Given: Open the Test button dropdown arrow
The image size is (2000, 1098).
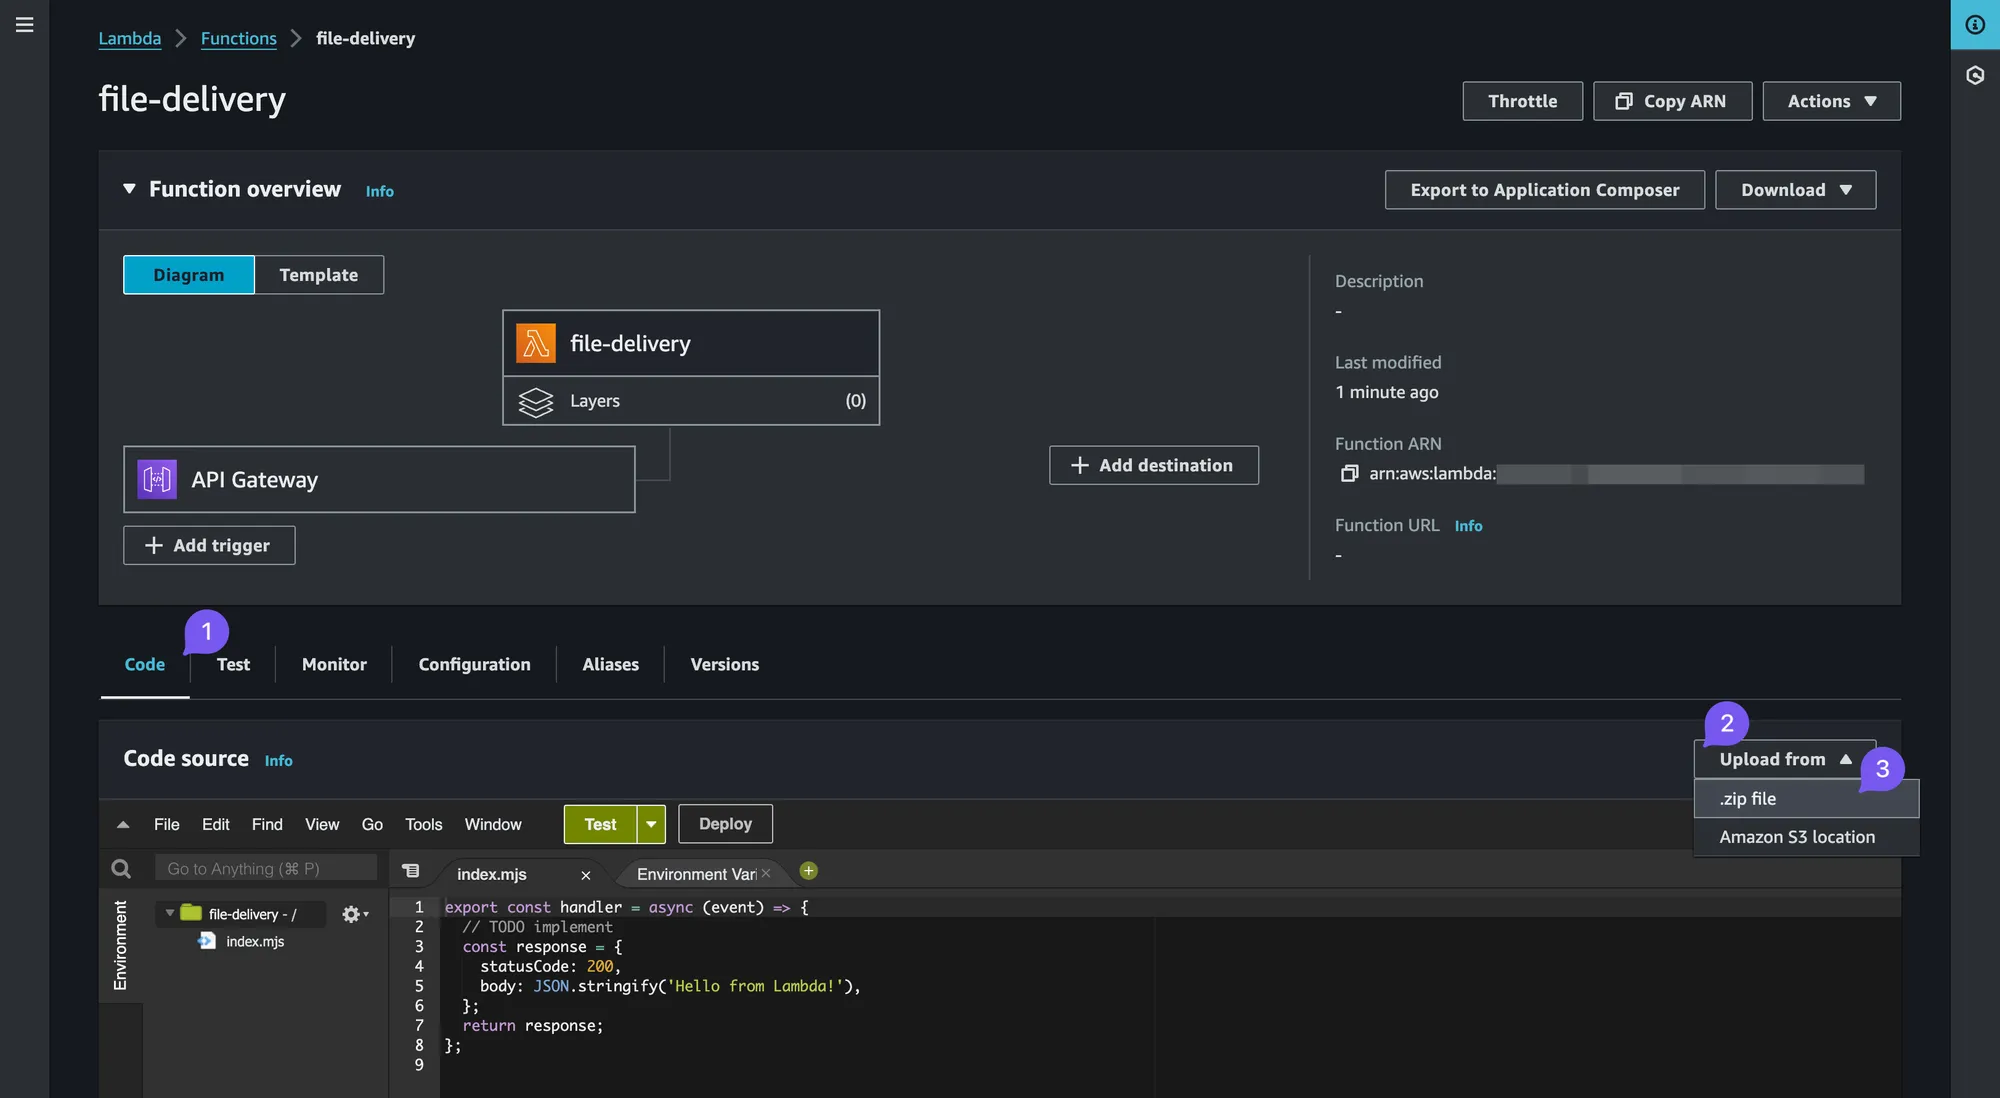Looking at the screenshot, I should point(651,824).
